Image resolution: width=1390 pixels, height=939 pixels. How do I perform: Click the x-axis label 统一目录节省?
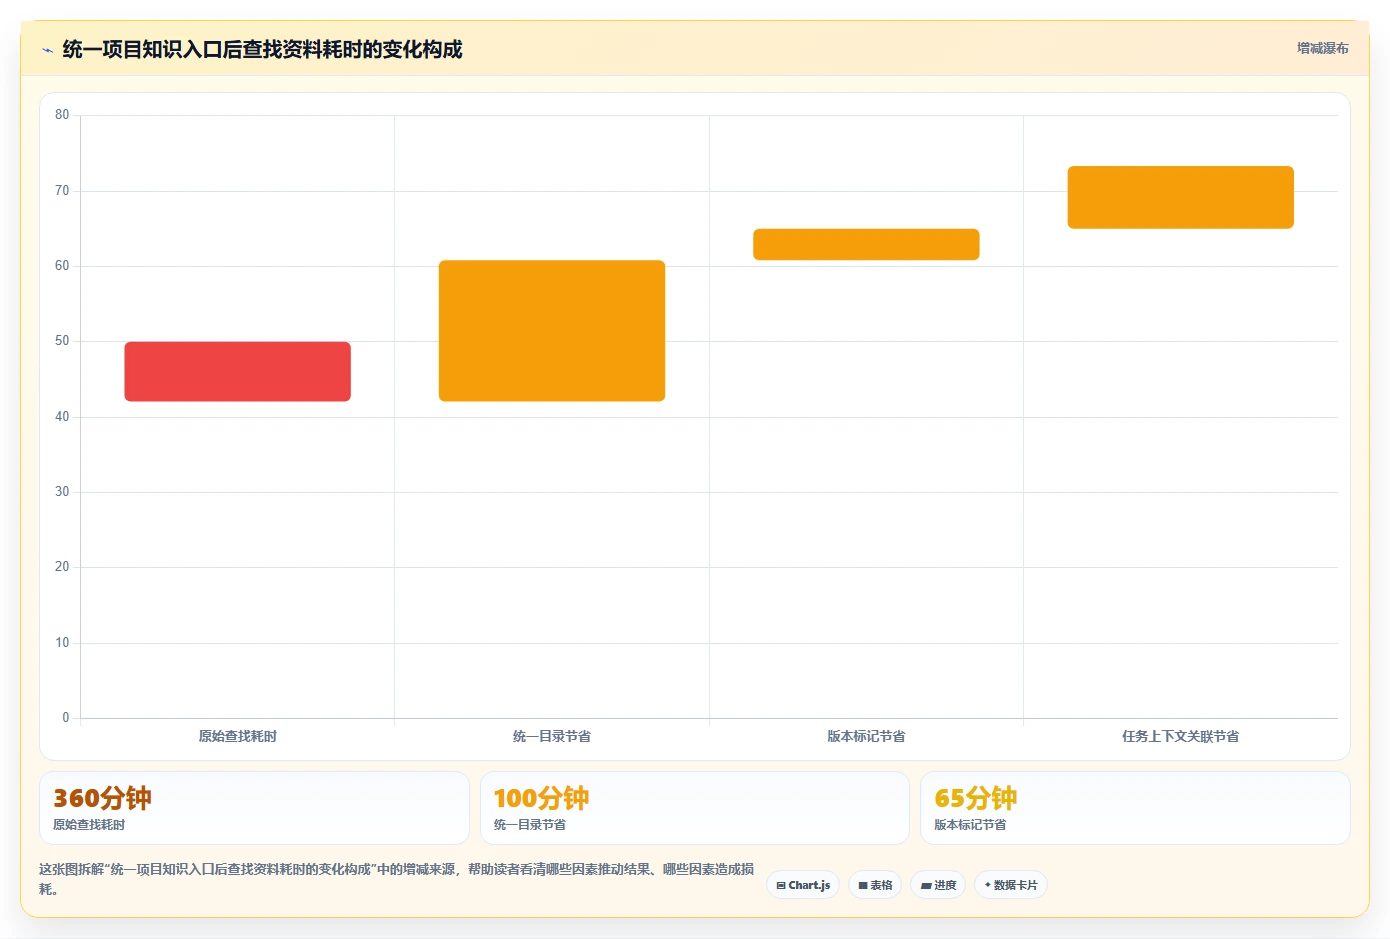pyautogui.click(x=552, y=736)
